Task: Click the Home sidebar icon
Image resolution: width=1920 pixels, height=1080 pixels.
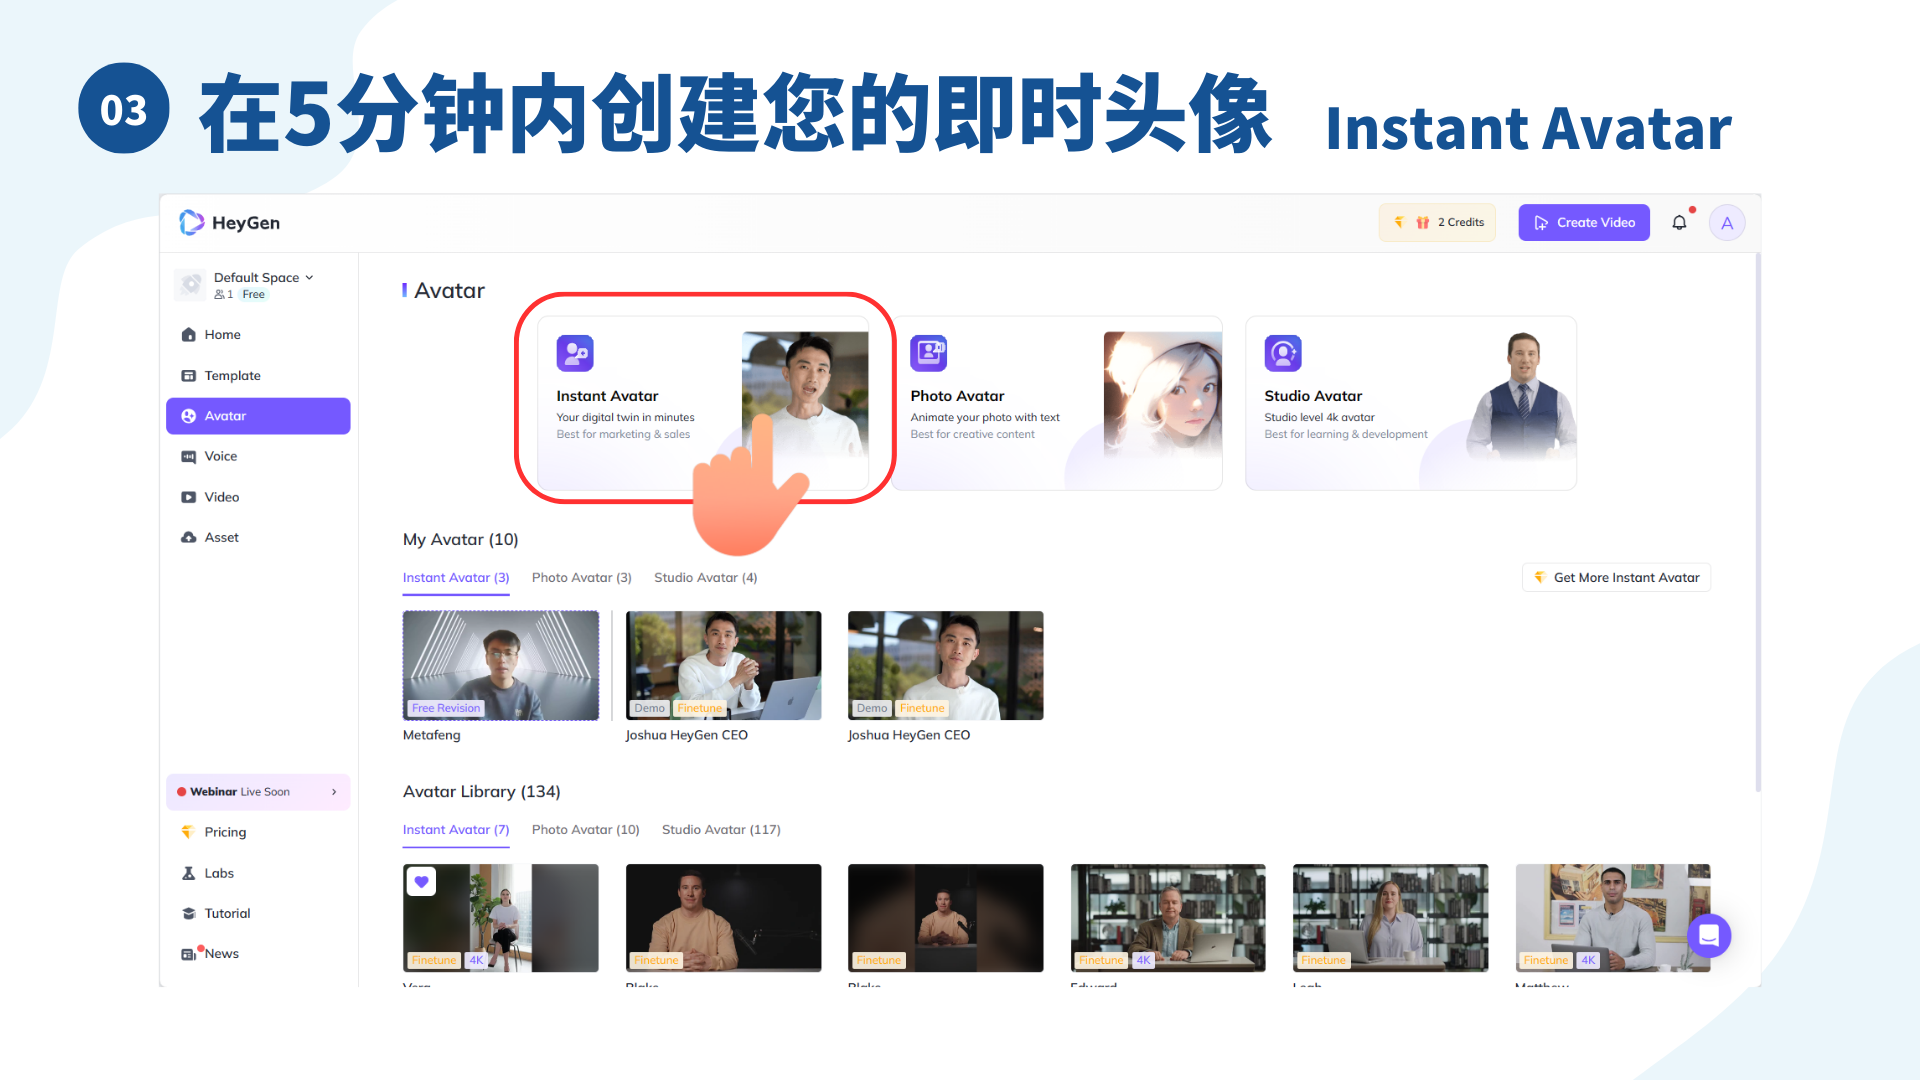Action: tap(188, 335)
